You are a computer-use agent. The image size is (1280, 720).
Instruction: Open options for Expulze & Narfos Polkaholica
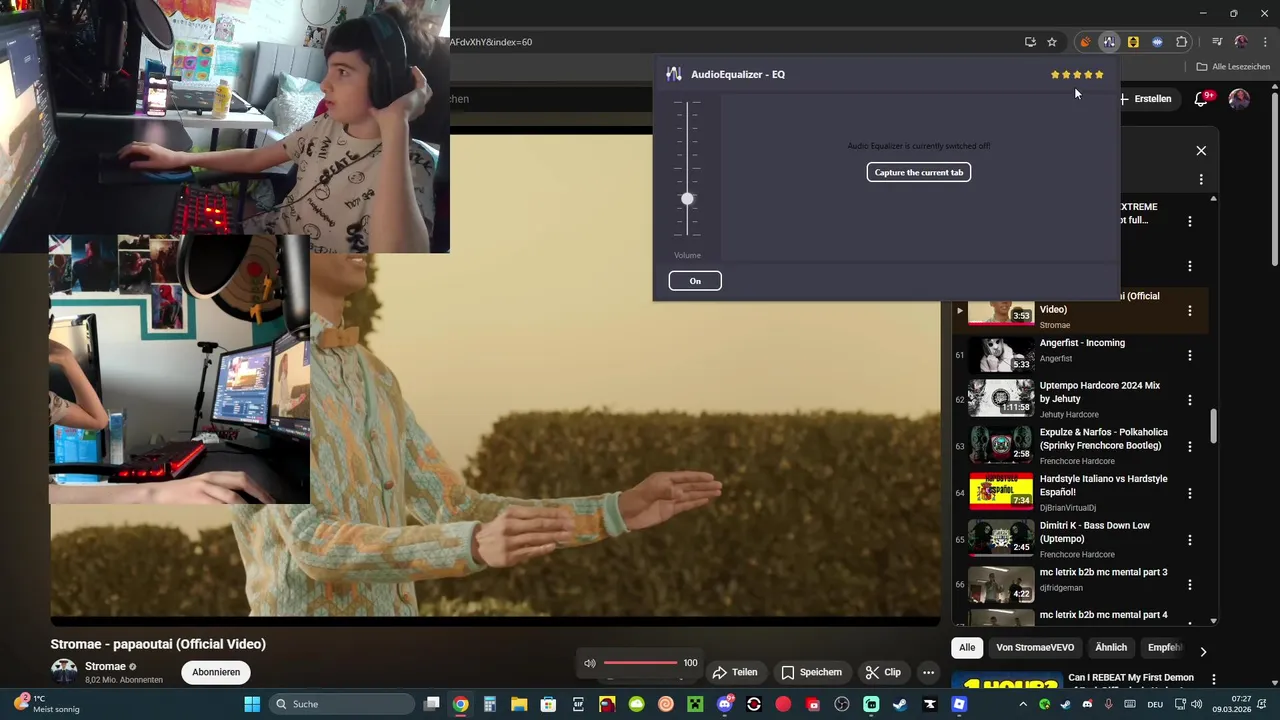click(x=1190, y=446)
